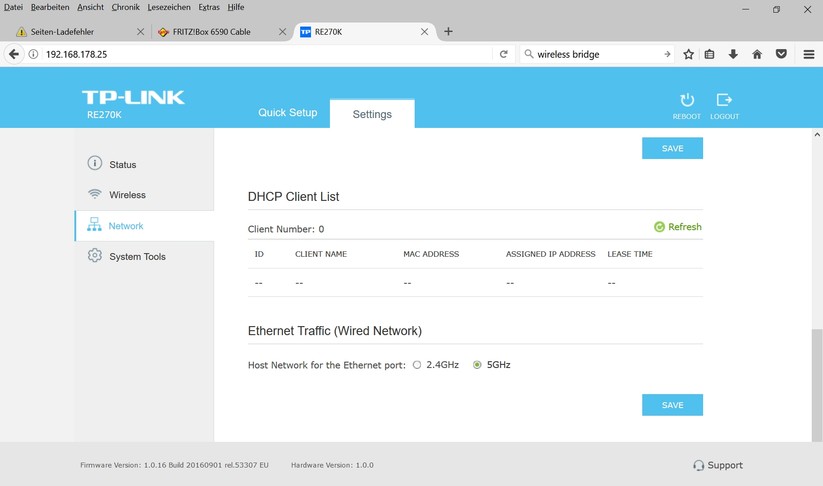The width and height of the screenshot is (823, 486).
Task: Open a new tab with the plus icon
Action: point(448,31)
